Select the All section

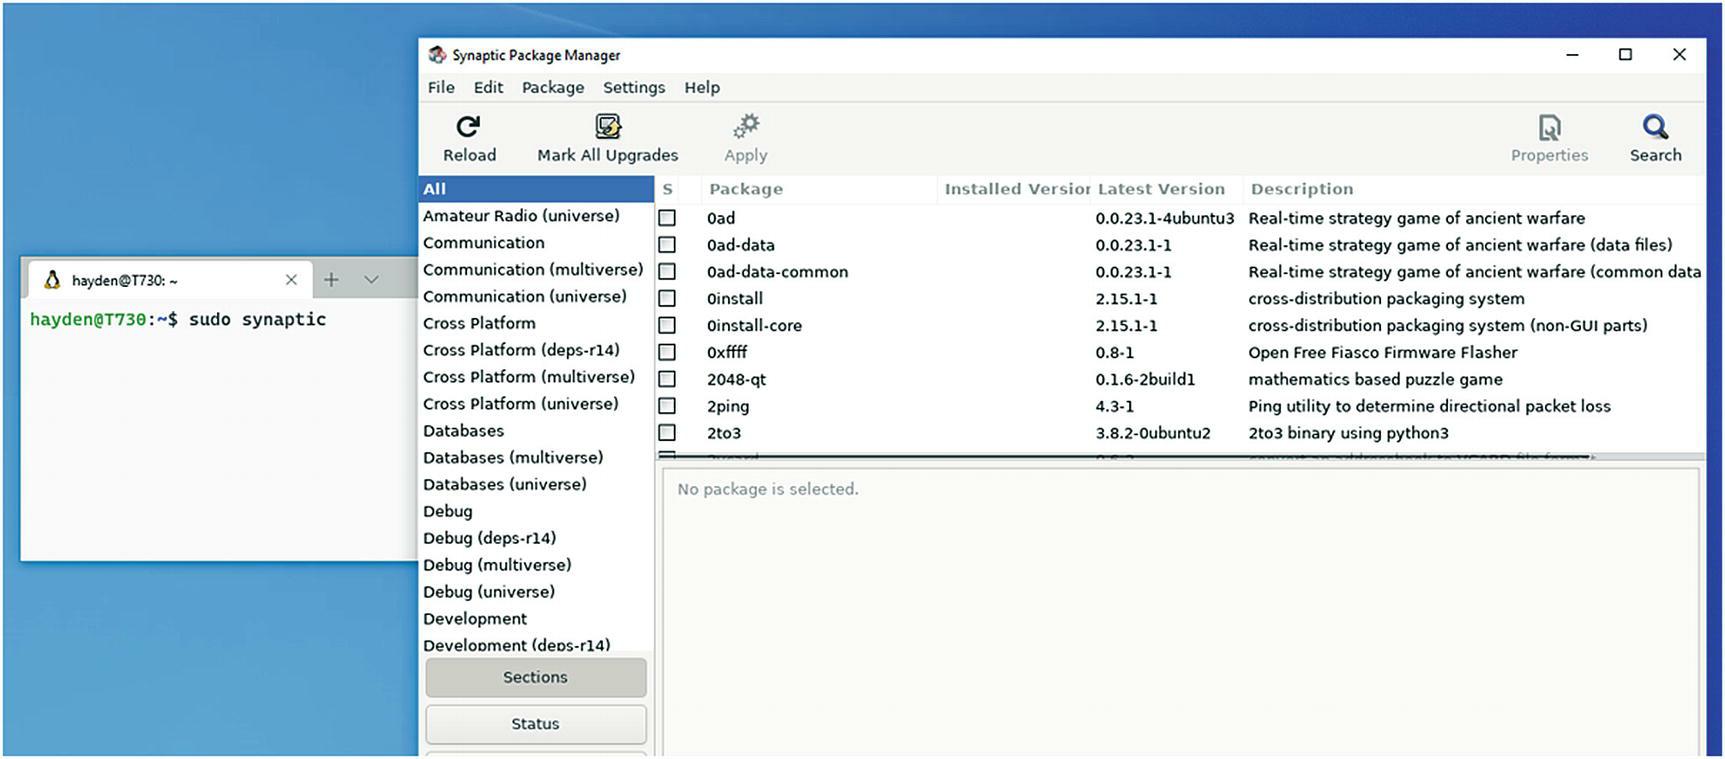[x=536, y=189]
